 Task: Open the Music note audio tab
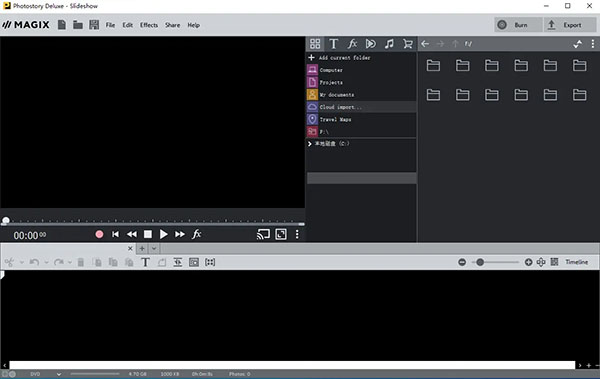point(389,44)
